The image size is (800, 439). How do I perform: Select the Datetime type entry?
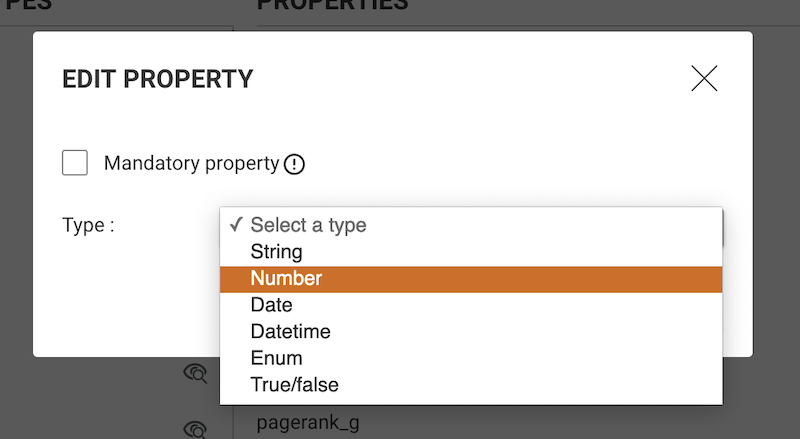point(471,332)
